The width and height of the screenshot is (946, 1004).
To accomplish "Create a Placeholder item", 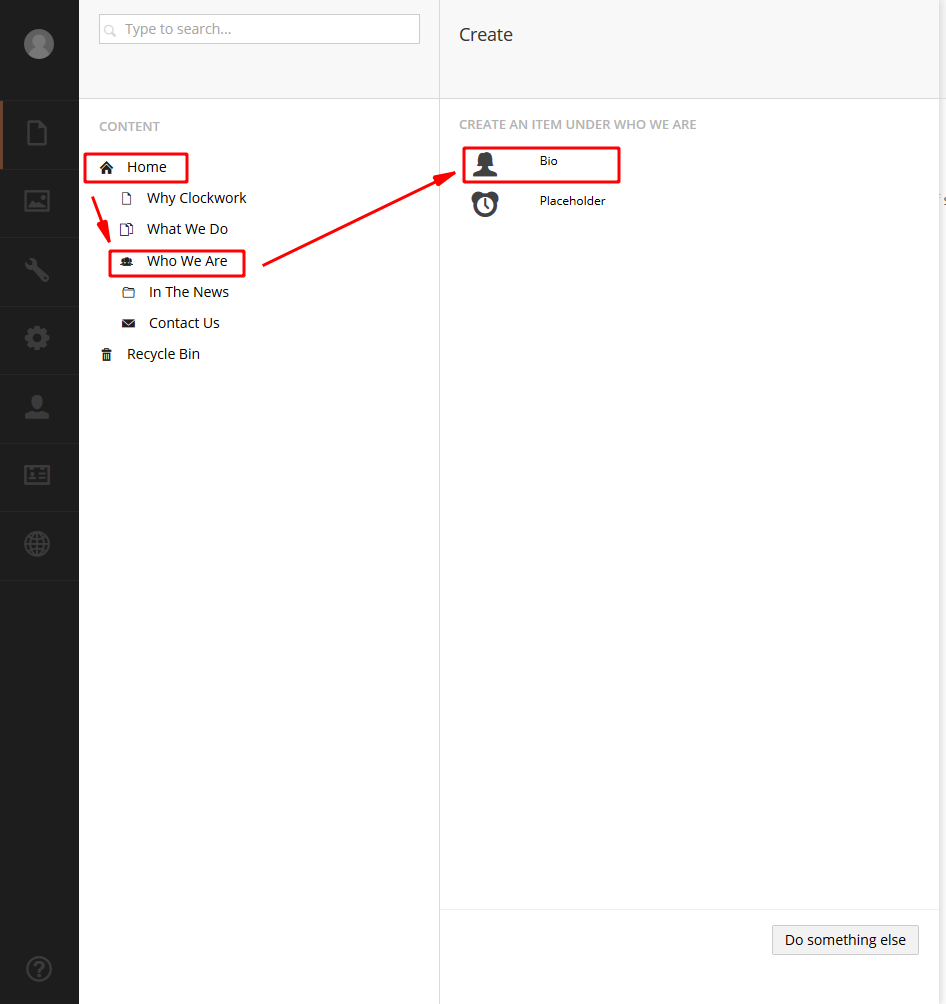I will coord(571,201).
